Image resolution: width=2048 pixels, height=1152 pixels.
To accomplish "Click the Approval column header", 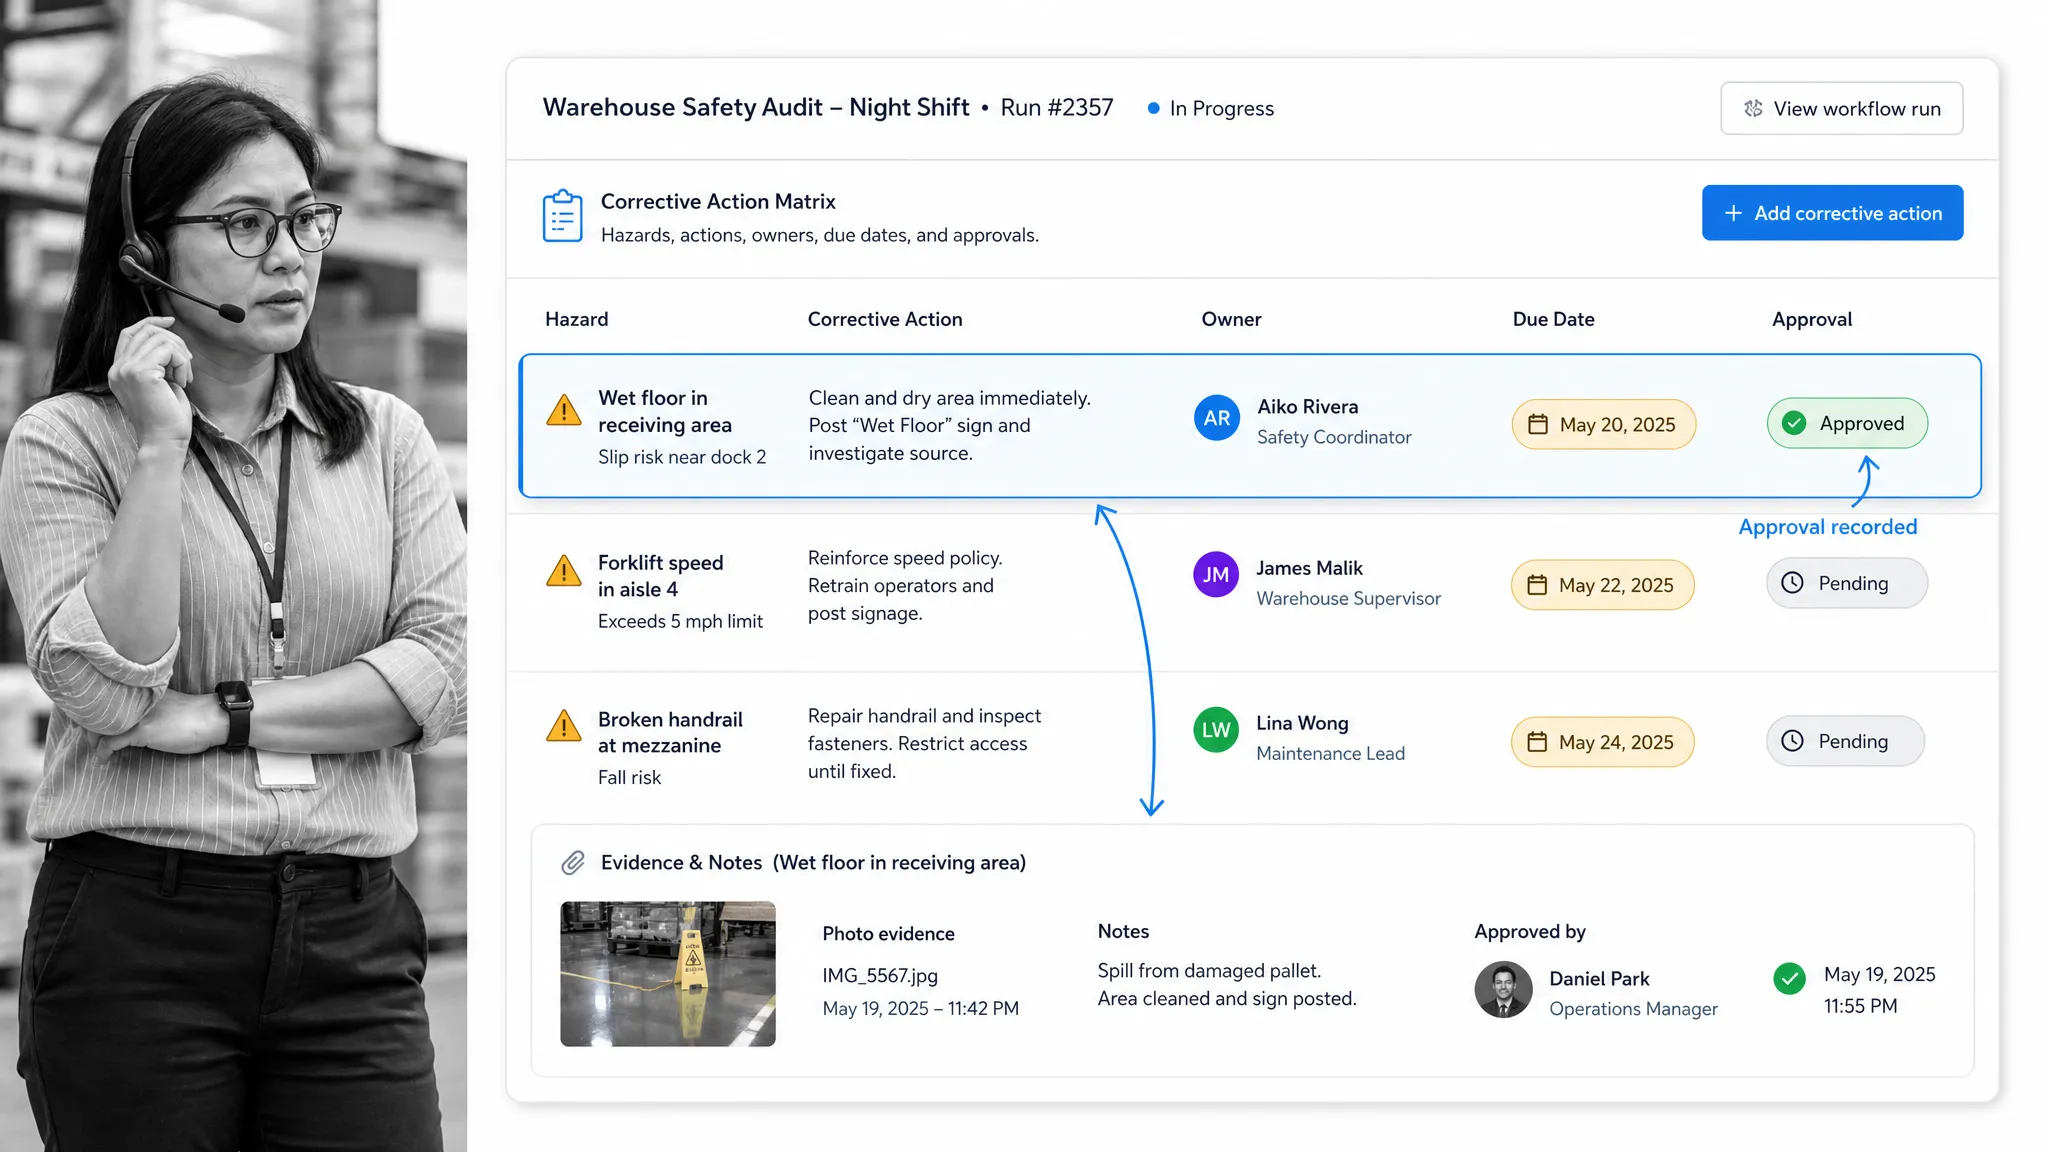I will click(1812, 319).
